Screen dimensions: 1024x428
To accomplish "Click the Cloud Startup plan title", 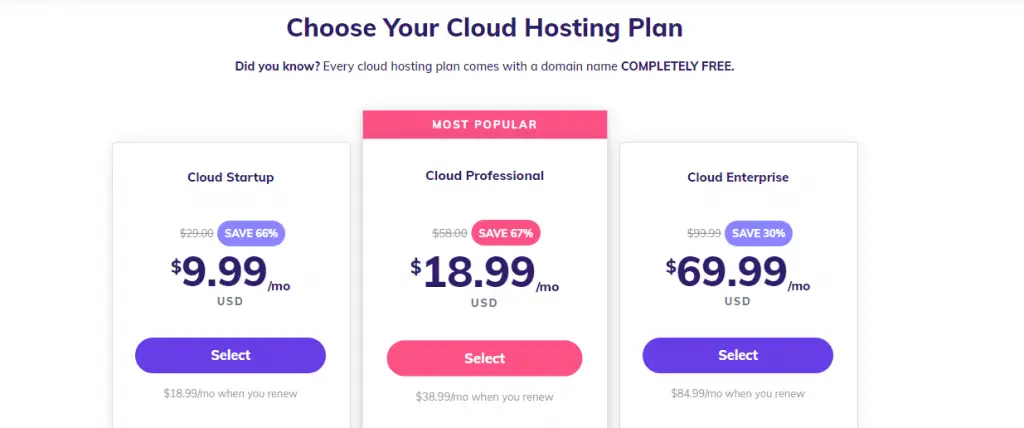I will point(231,177).
